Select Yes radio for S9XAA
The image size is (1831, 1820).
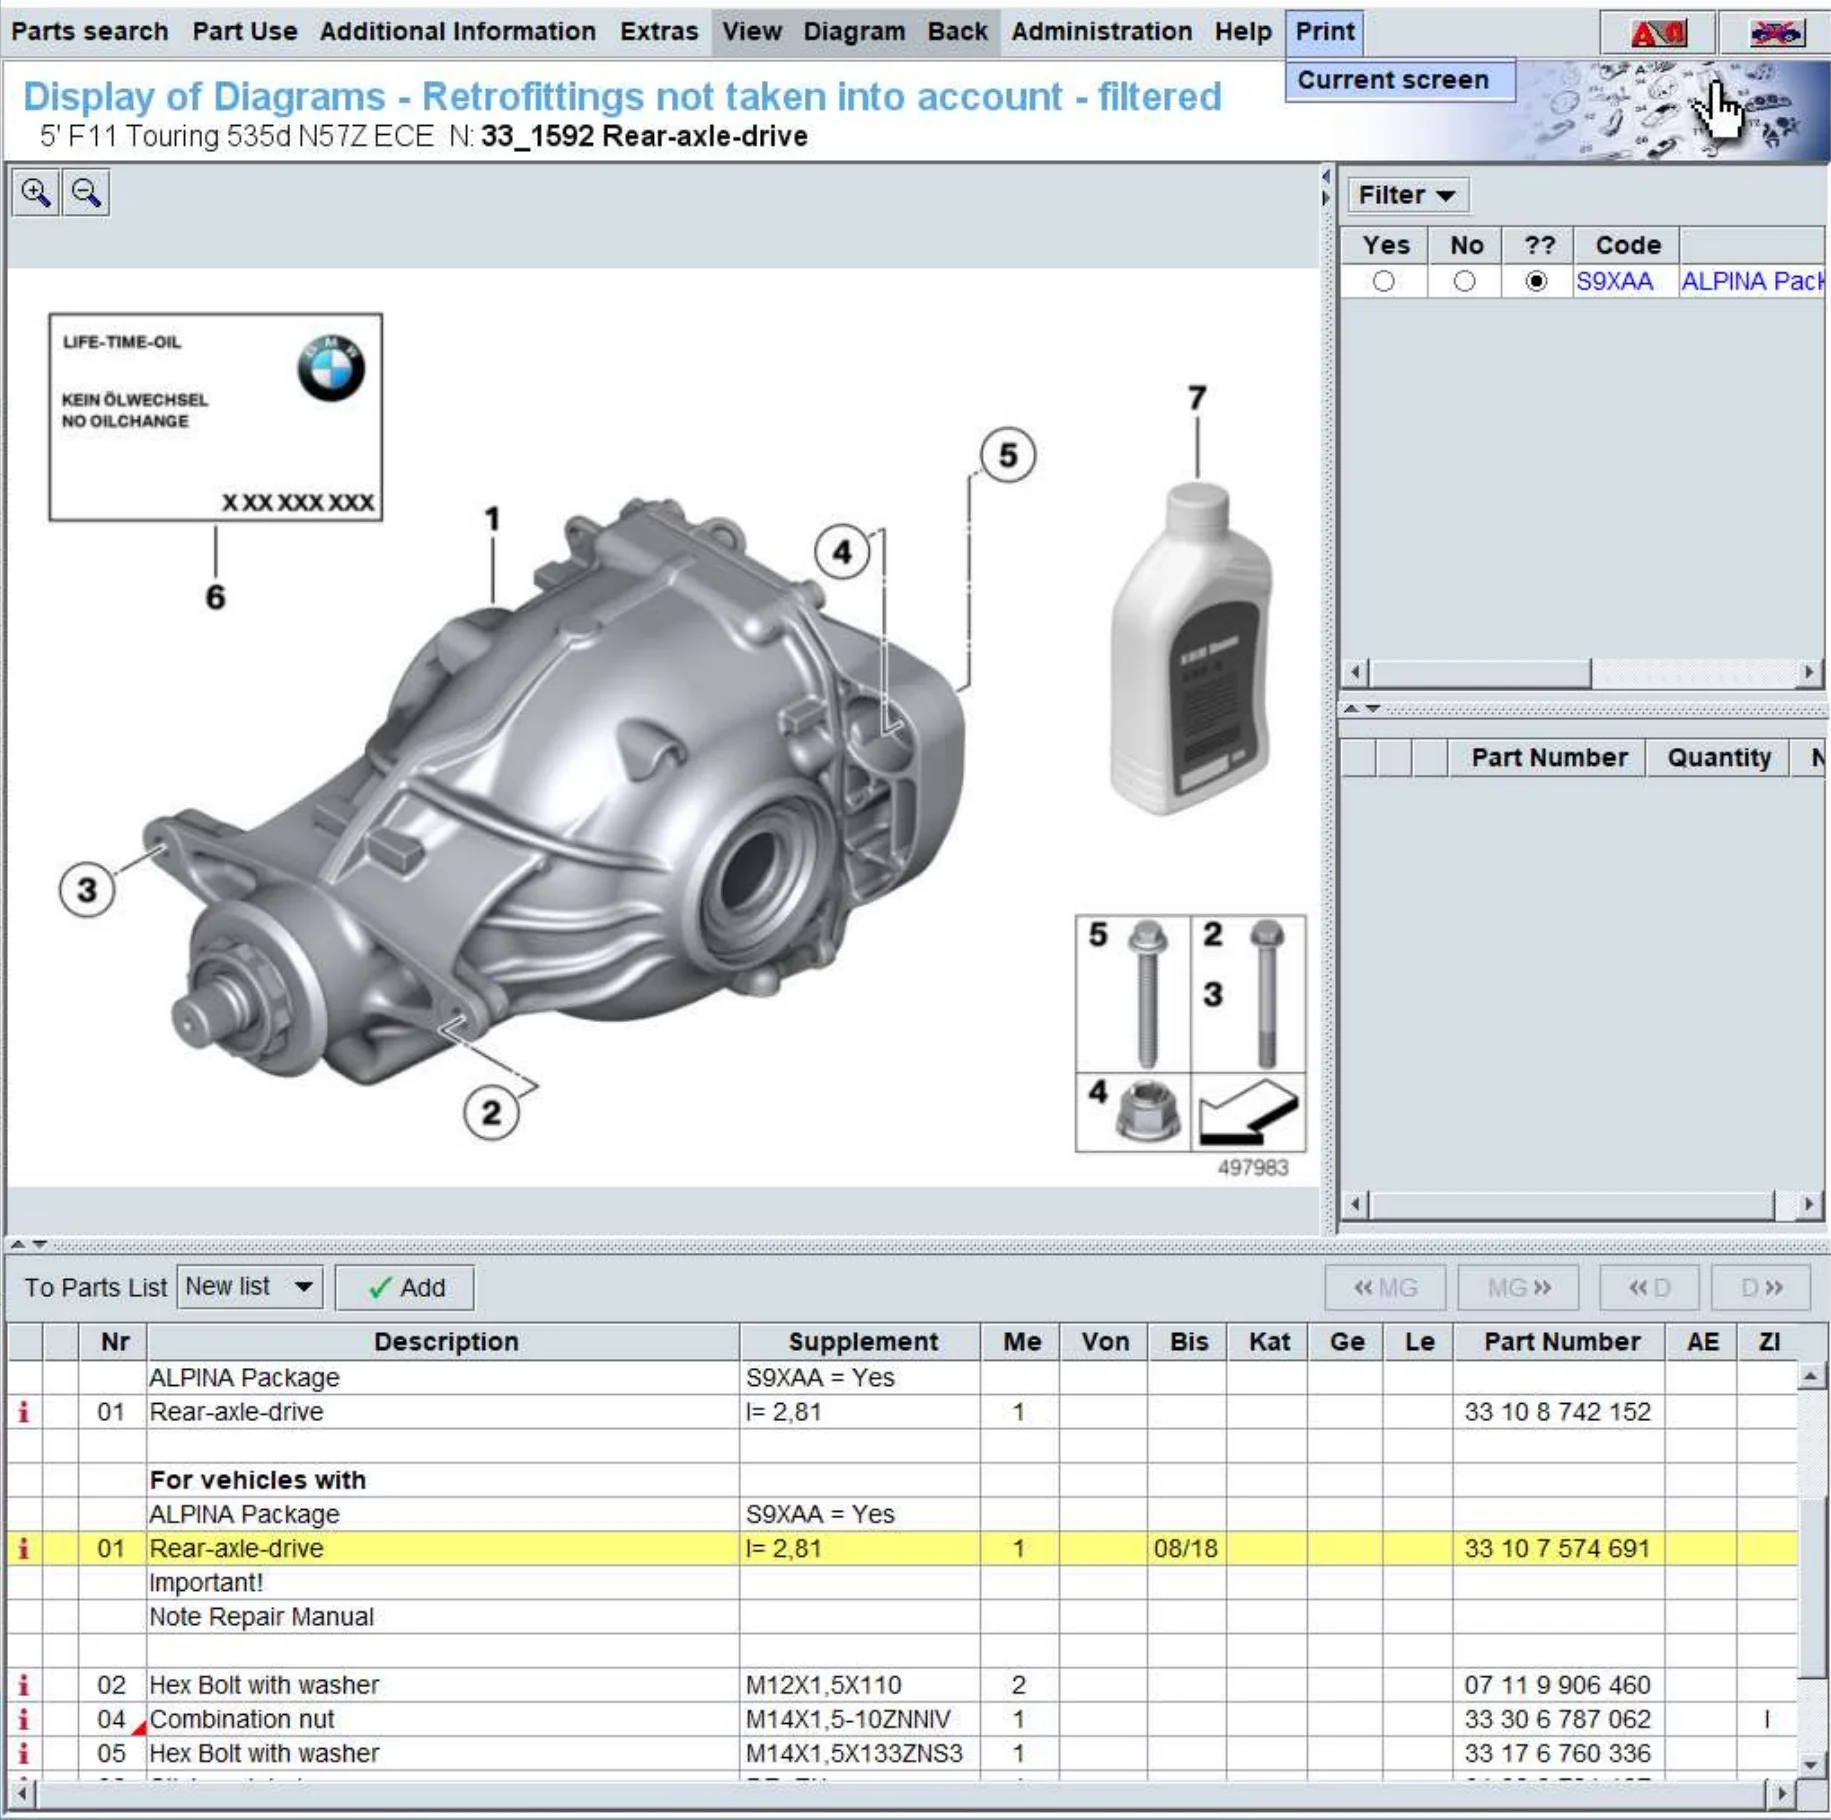[x=1383, y=282]
